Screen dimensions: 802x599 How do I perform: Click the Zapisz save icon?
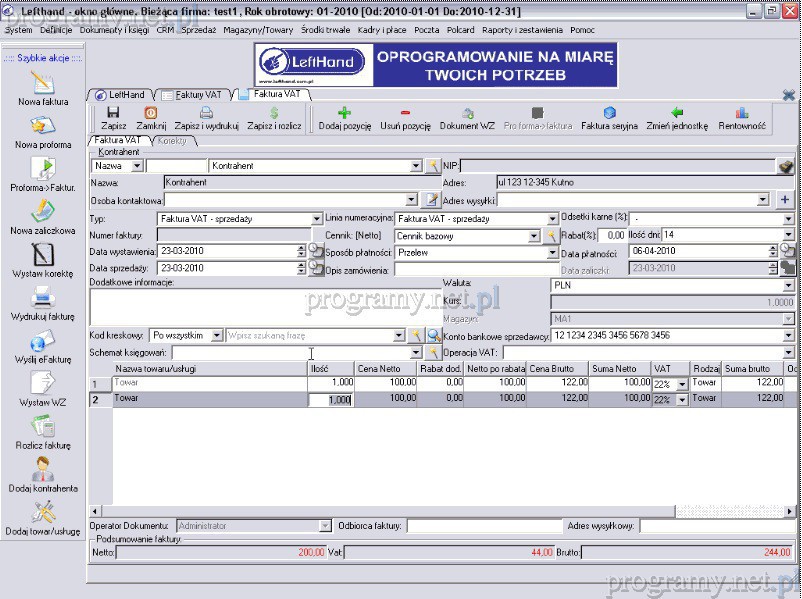pos(113,114)
